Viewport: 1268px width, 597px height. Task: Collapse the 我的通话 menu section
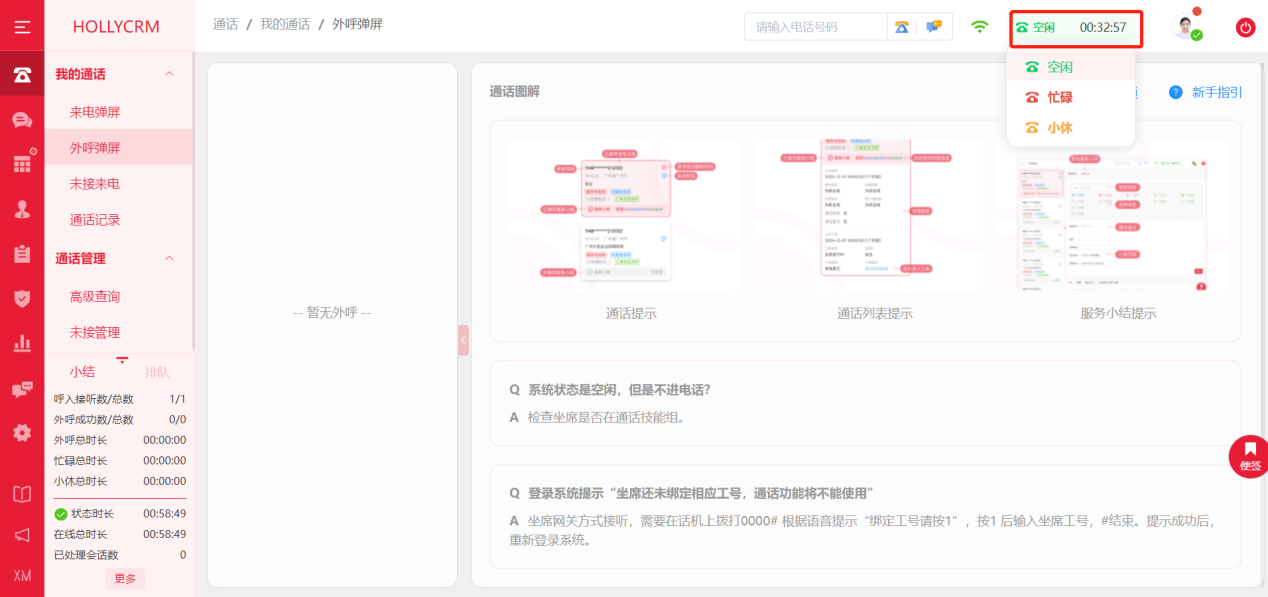point(169,74)
